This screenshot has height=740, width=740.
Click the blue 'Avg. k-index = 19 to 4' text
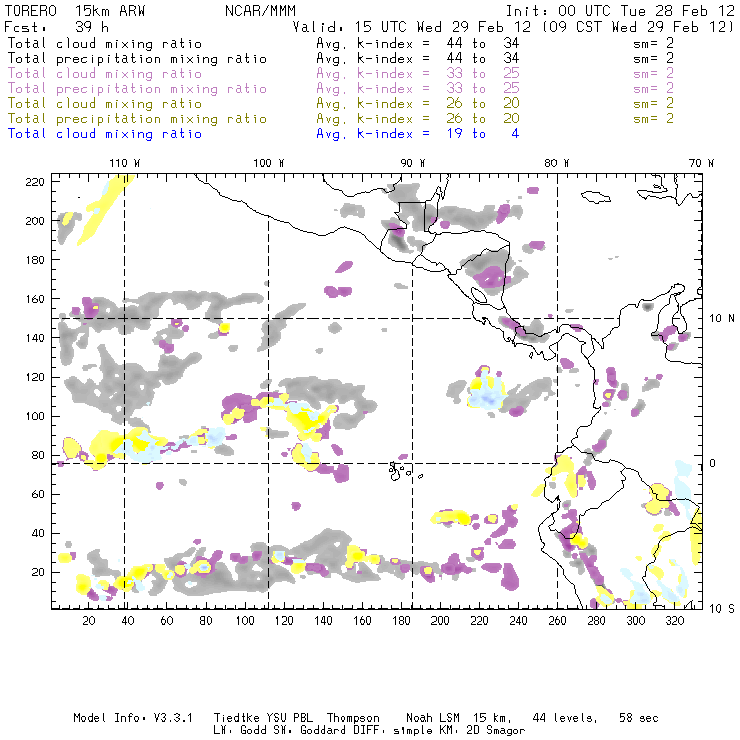[x=418, y=134]
